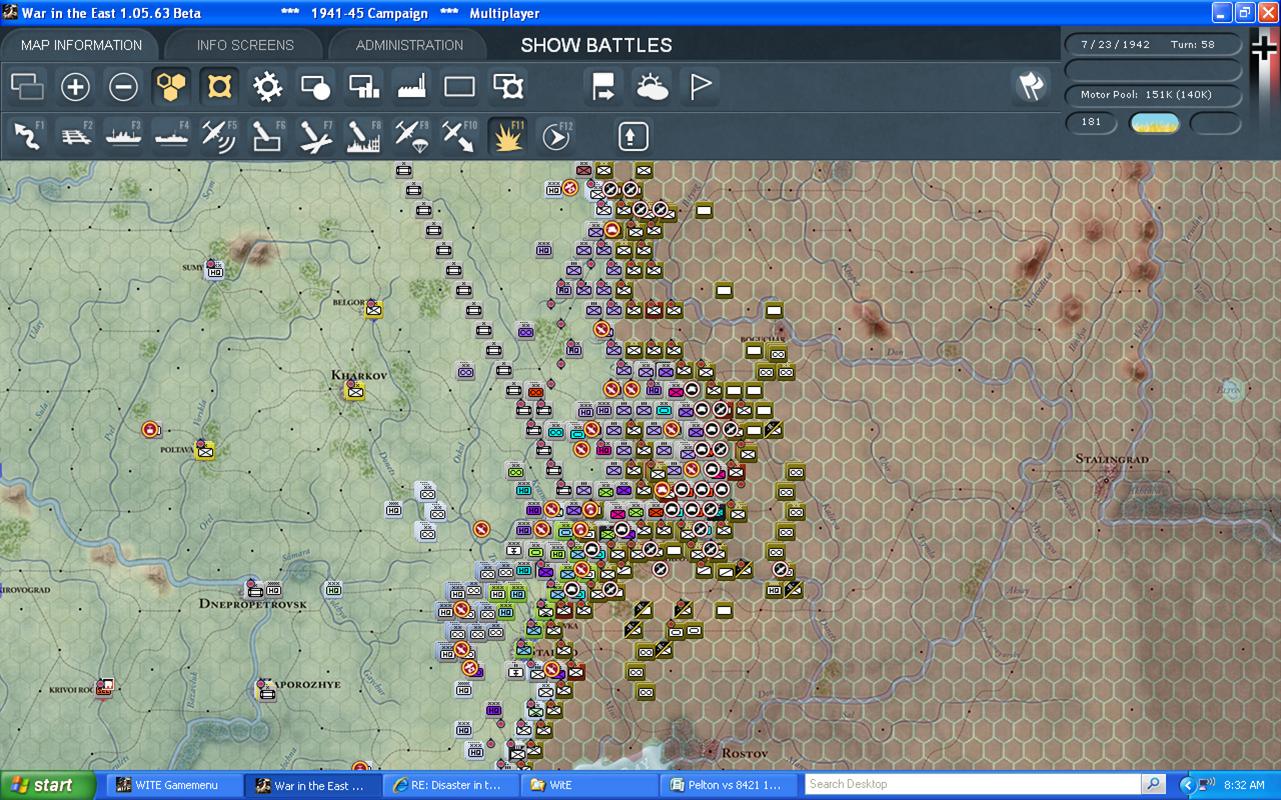Click the Stalingrad city label
The height and width of the screenshot is (800, 1281).
[1112, 459]
